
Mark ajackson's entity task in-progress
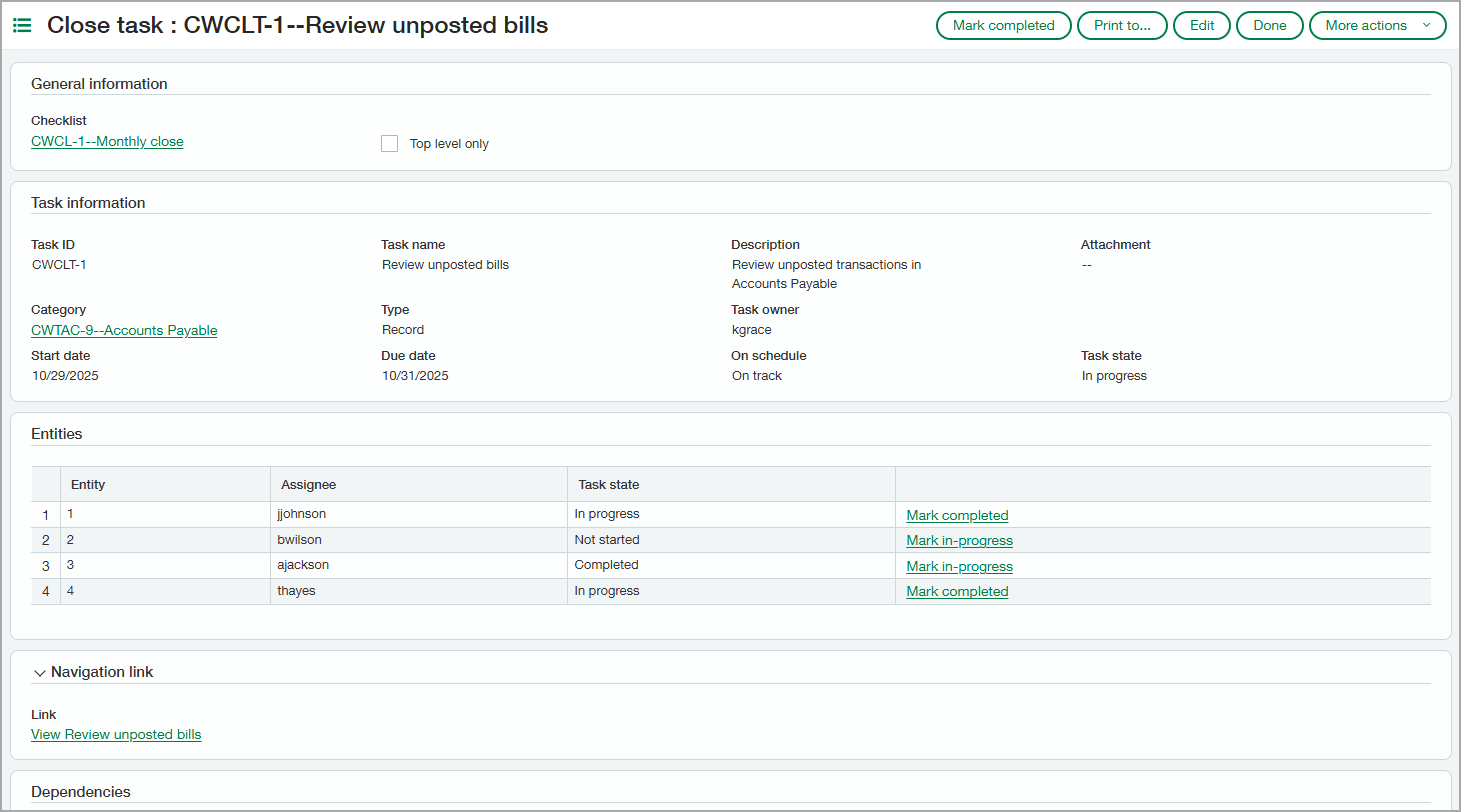pos(959,565)
